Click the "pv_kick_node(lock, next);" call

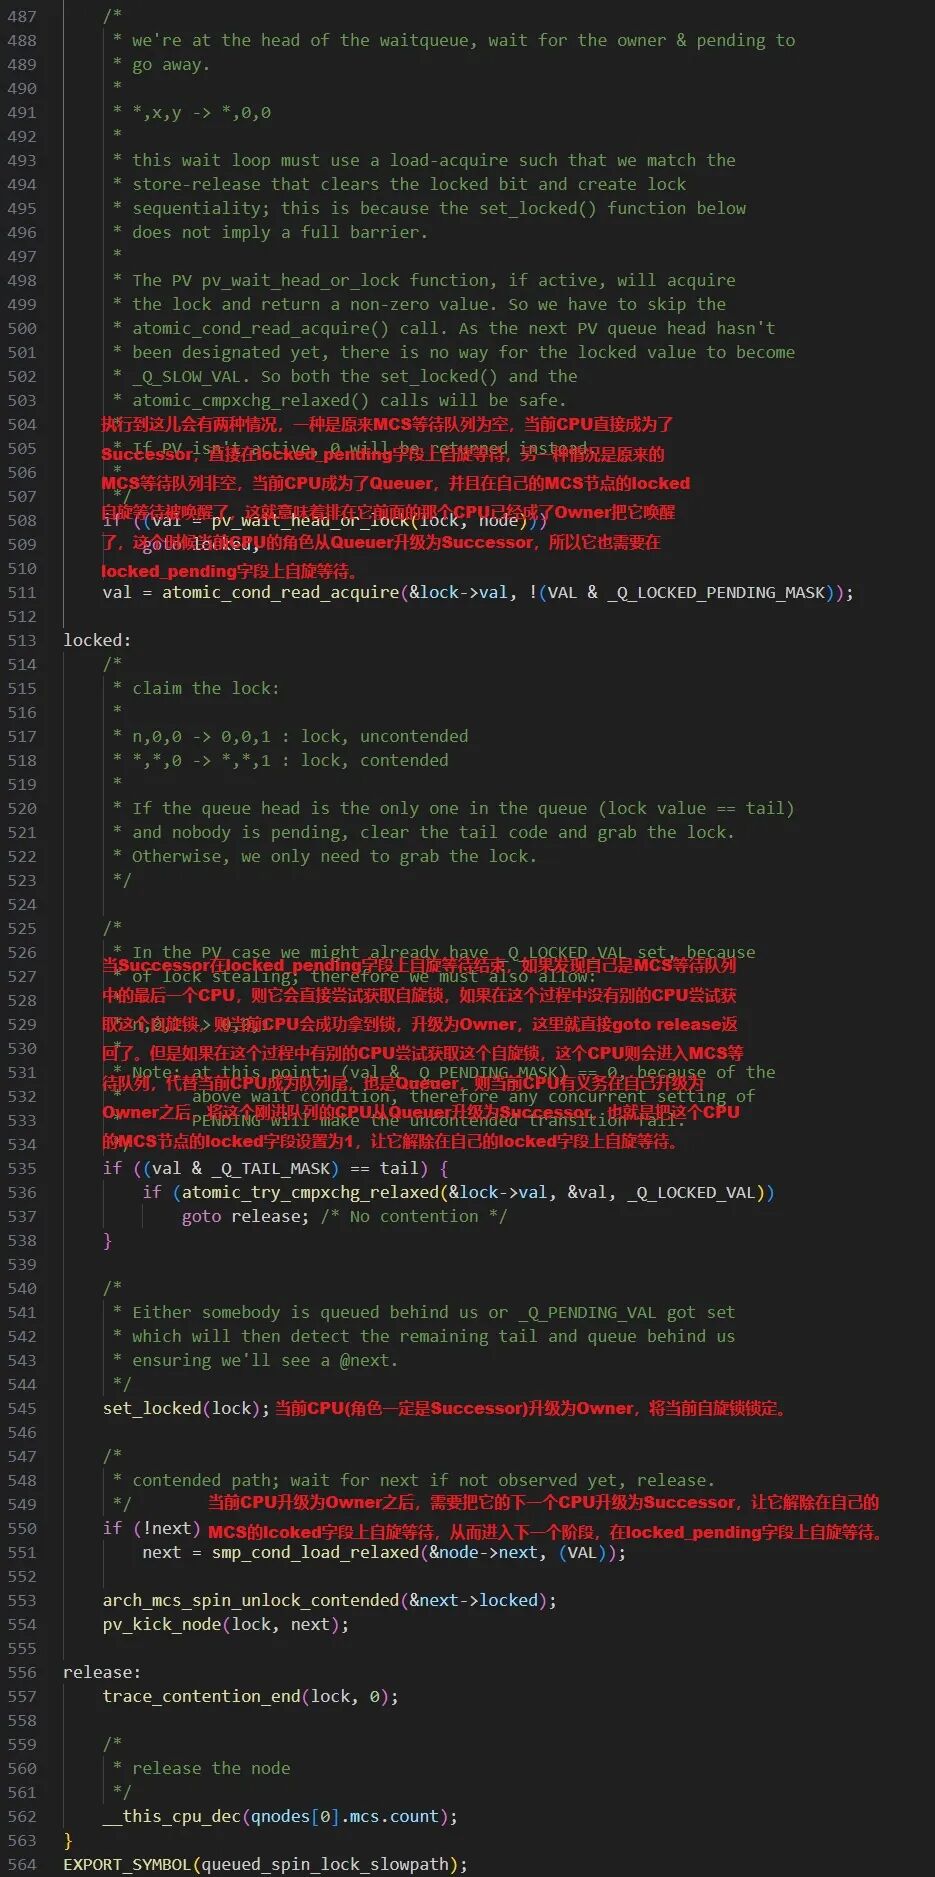coord(226,1624)
